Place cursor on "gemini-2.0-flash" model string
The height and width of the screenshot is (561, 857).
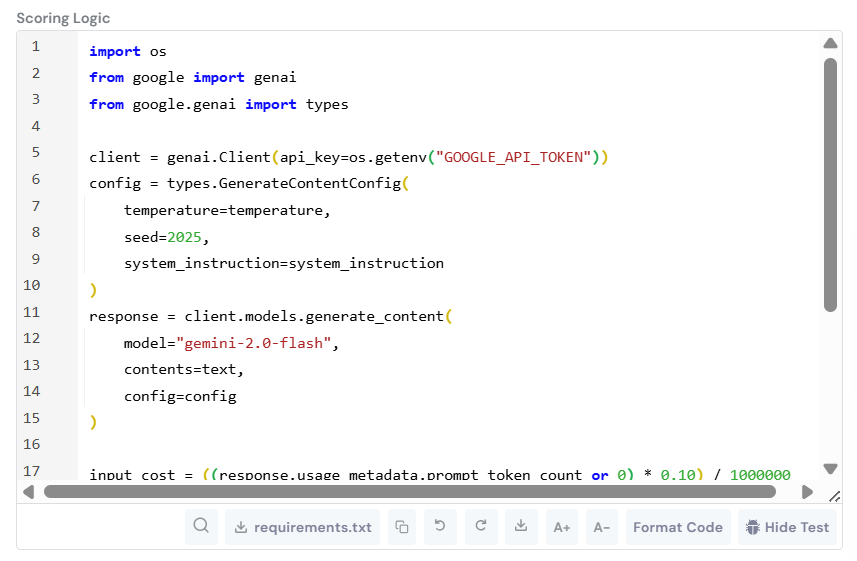coord(254,344)
